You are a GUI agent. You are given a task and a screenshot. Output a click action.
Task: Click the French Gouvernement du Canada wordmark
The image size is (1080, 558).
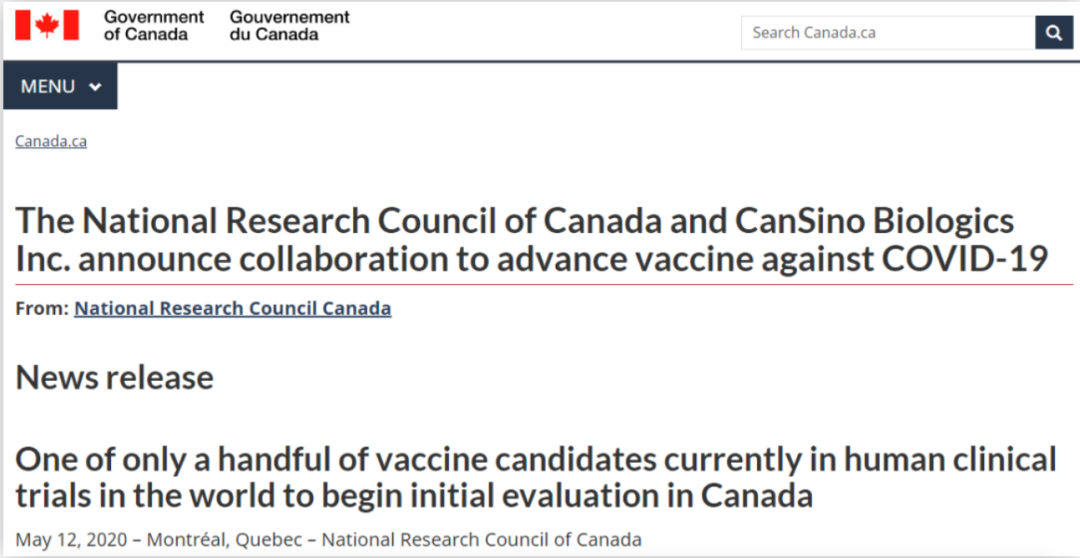click(x=289, y=25)
